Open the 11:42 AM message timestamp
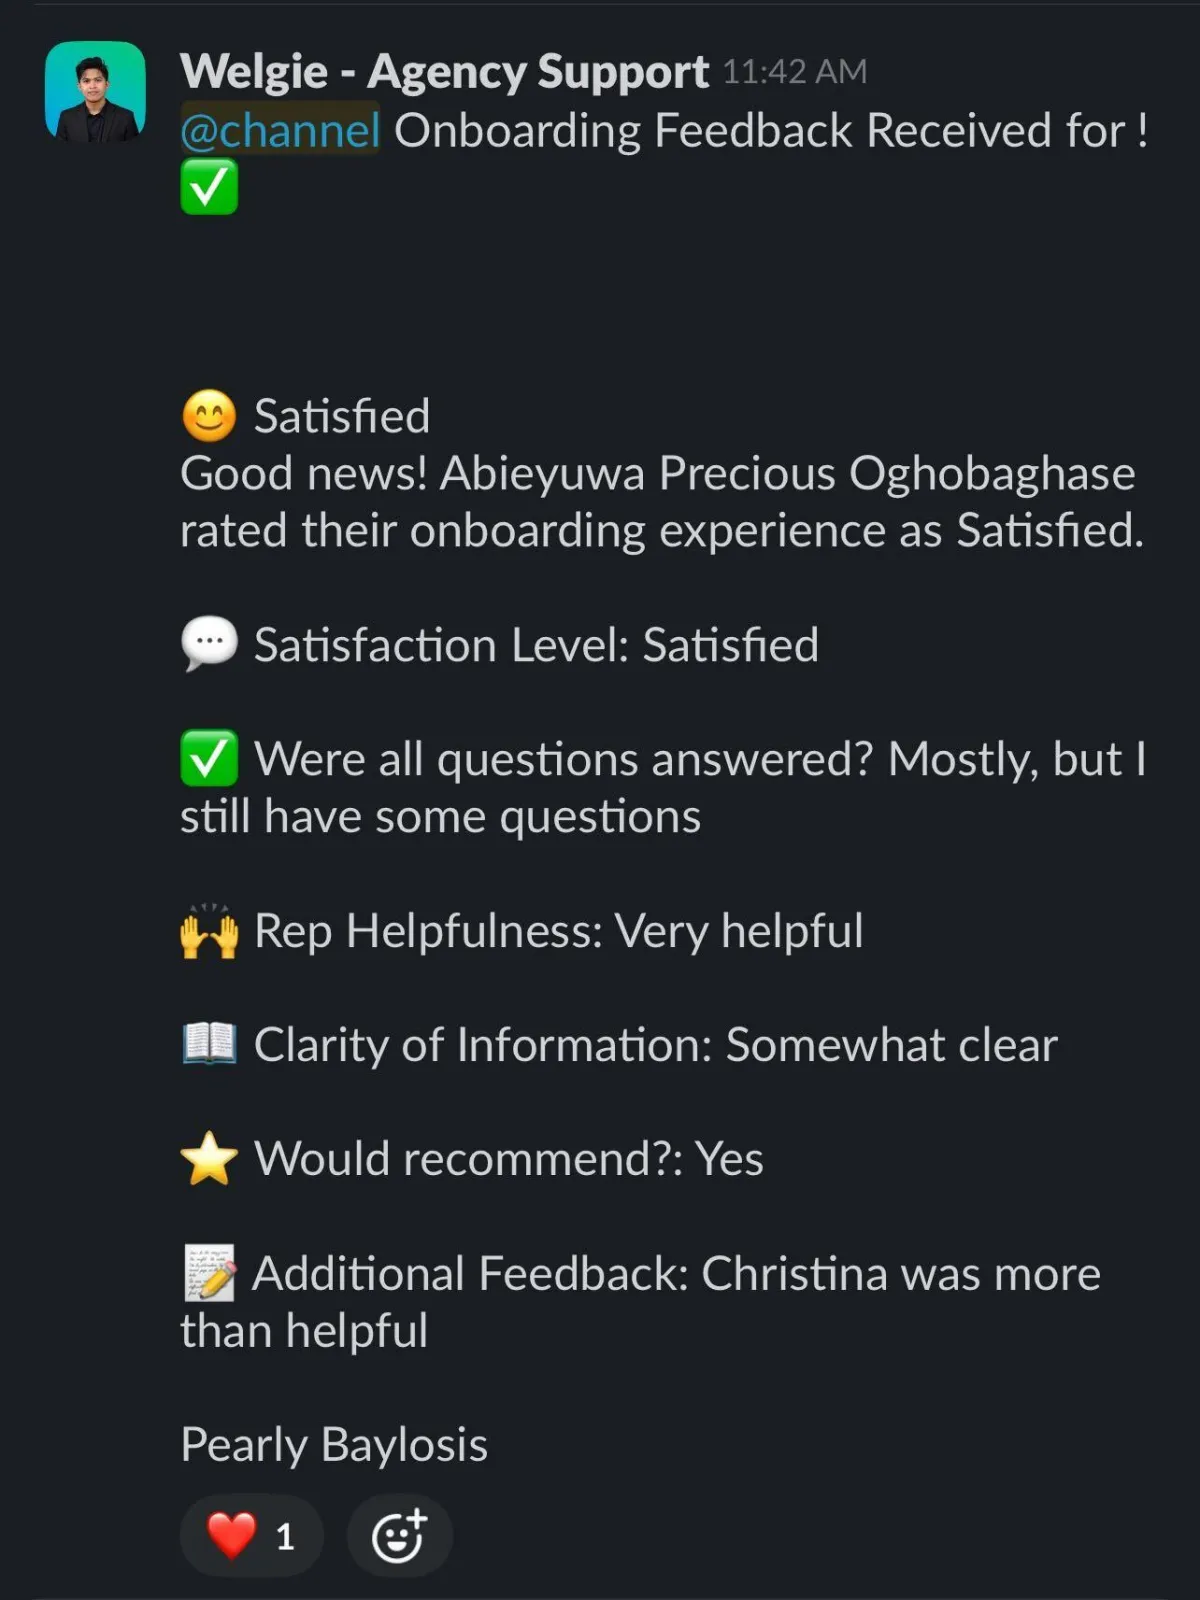 pyautogui.click(x=795, y=72)
